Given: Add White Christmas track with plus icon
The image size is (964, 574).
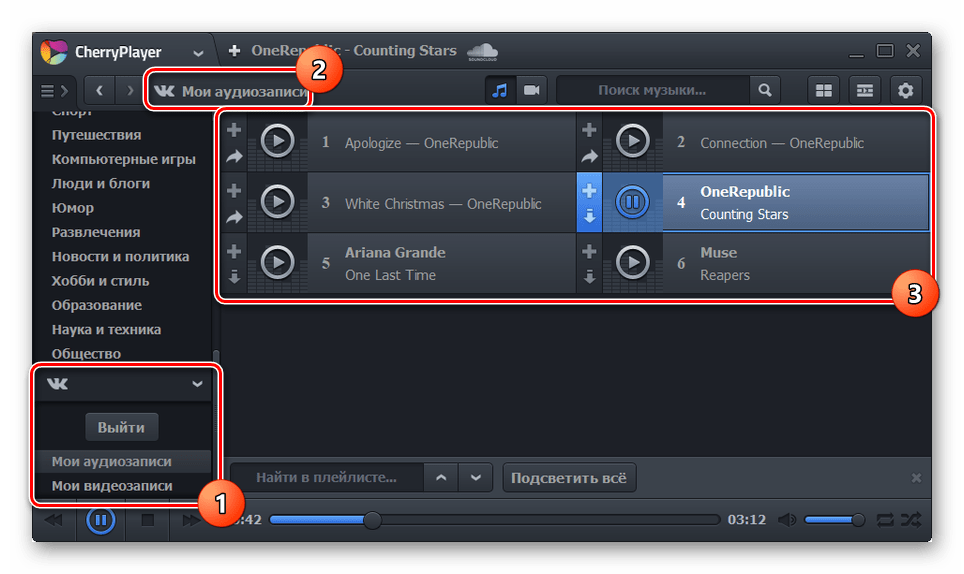Looking at the screenshot, I should coord(234,191).
